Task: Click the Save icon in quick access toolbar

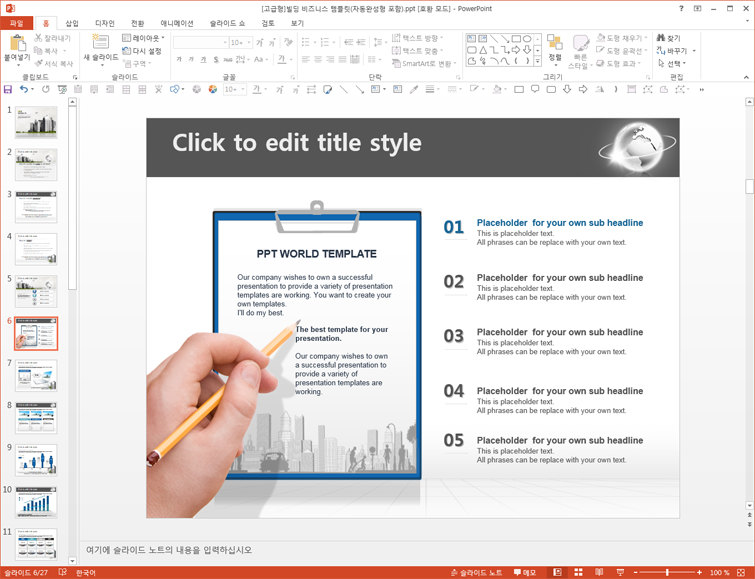Action: pos(8,89)
